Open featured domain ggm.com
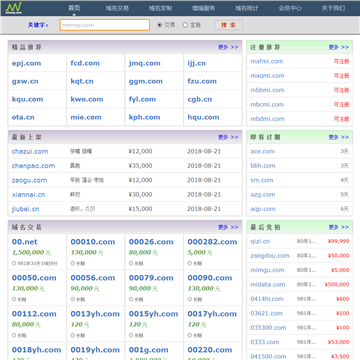Image resolution: width=360 pixels, height=360 pixels. click(x=146, y=81)
